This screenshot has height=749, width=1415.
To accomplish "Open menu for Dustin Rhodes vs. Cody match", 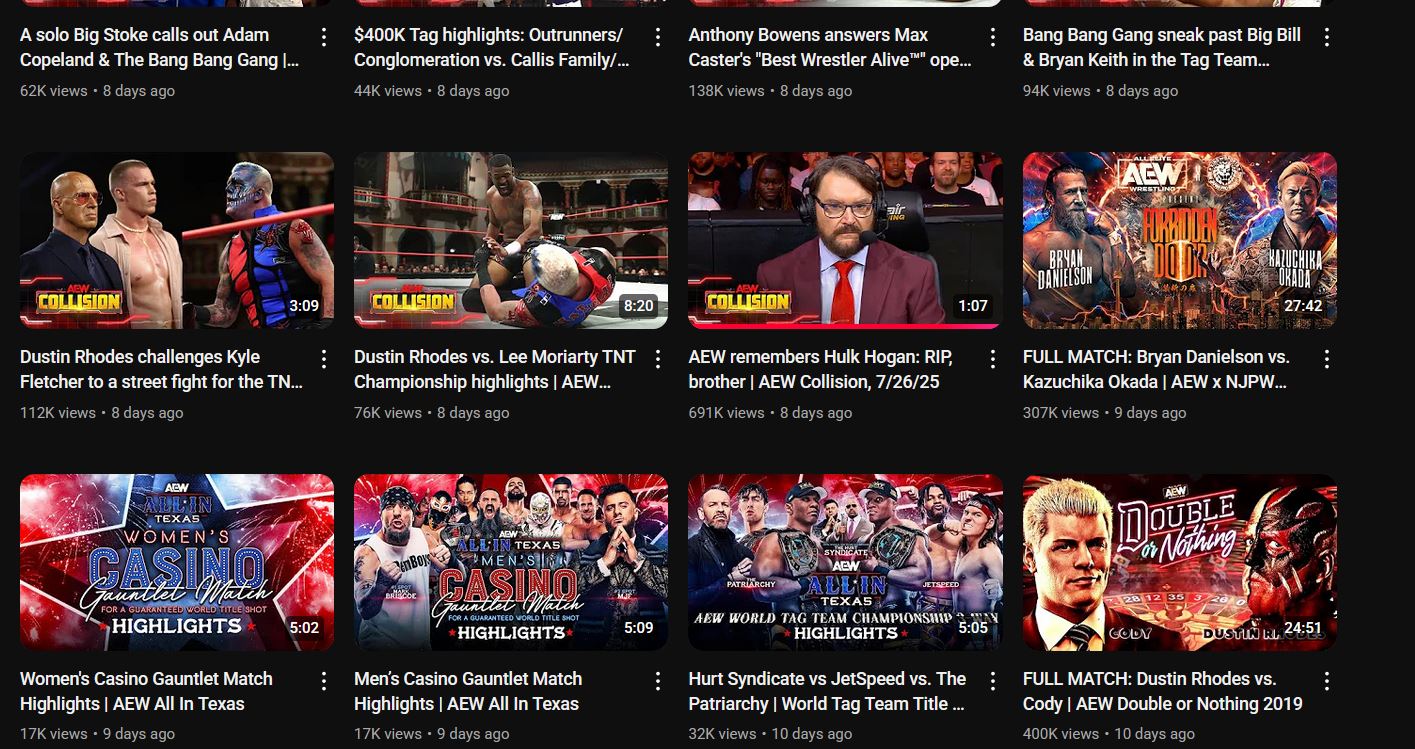I will click(x=1326, y=682).
